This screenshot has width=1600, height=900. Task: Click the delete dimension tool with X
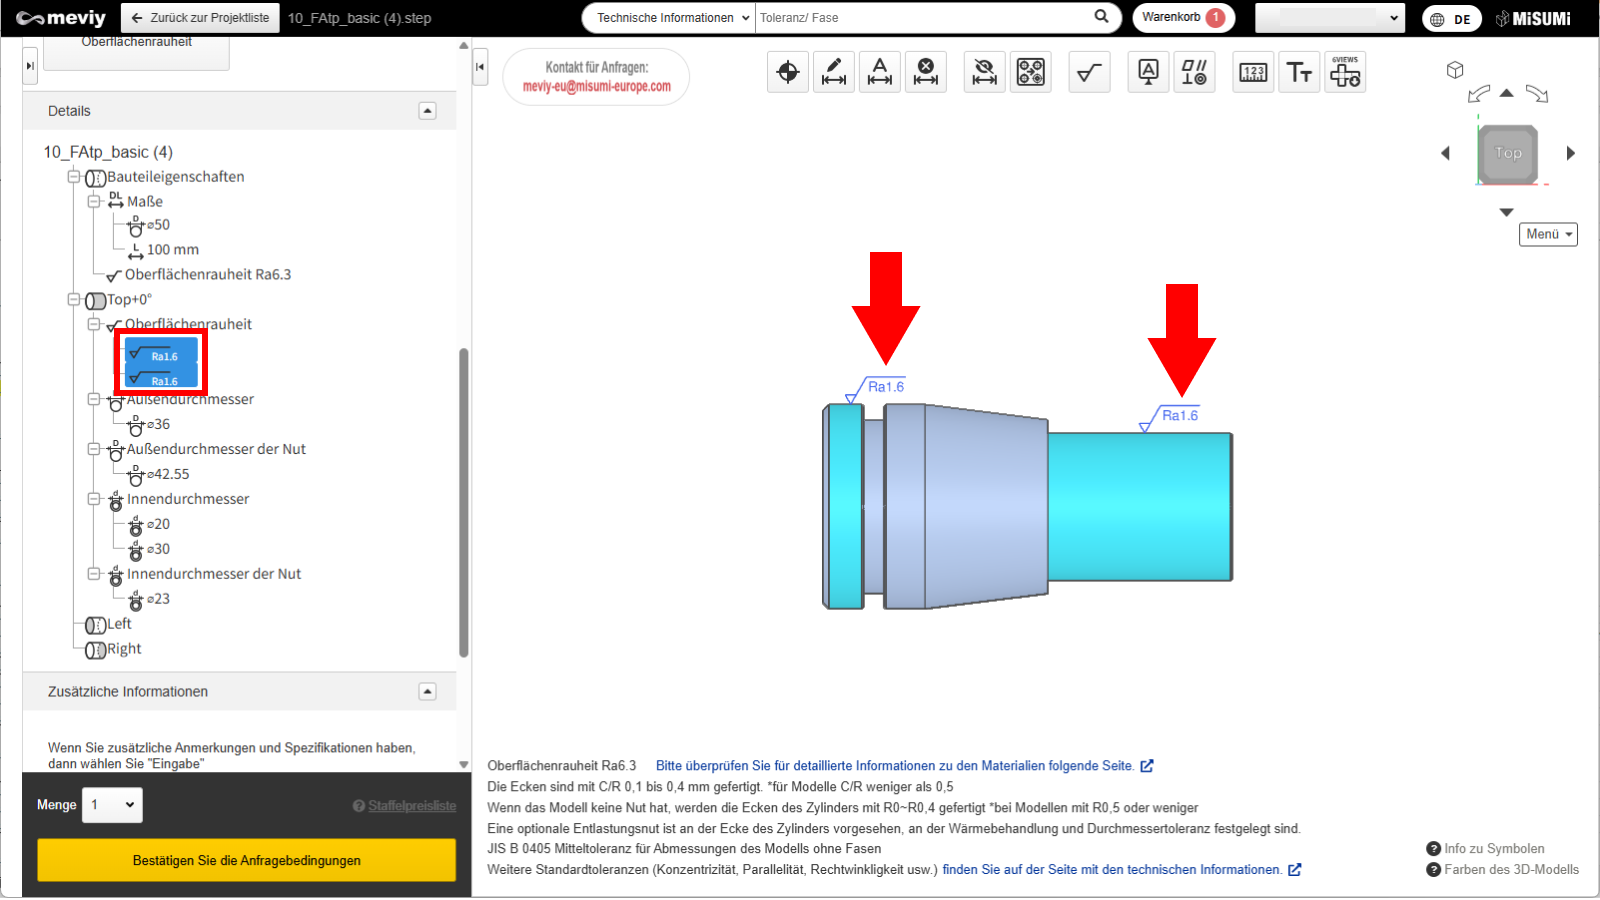pyautogui.click(x=926, y=72)
